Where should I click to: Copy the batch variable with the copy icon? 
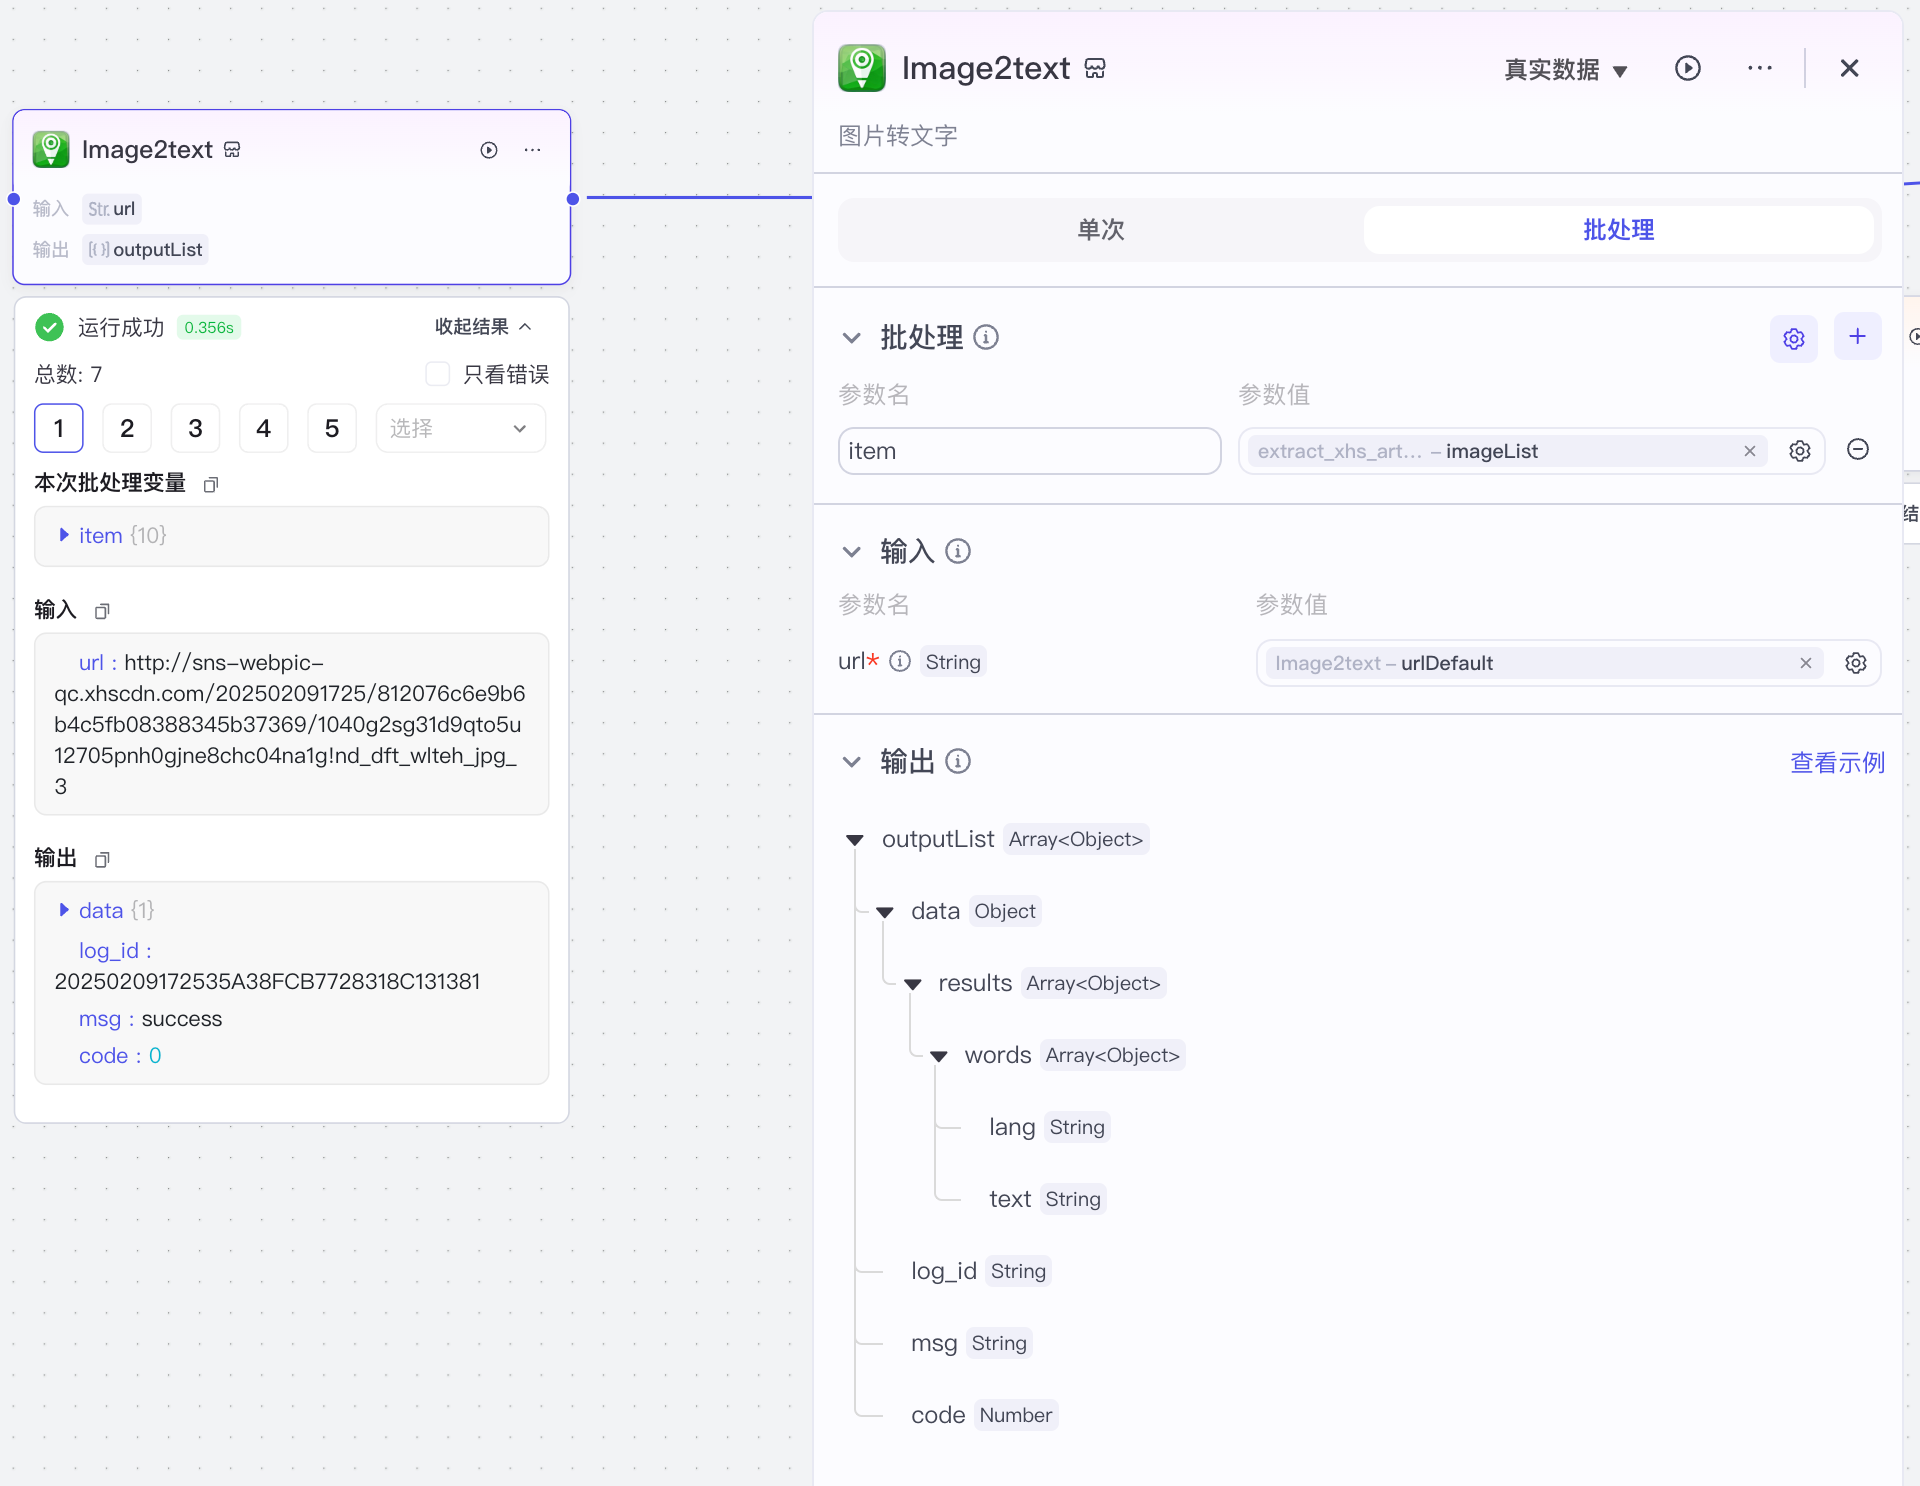tap(211, 485)
